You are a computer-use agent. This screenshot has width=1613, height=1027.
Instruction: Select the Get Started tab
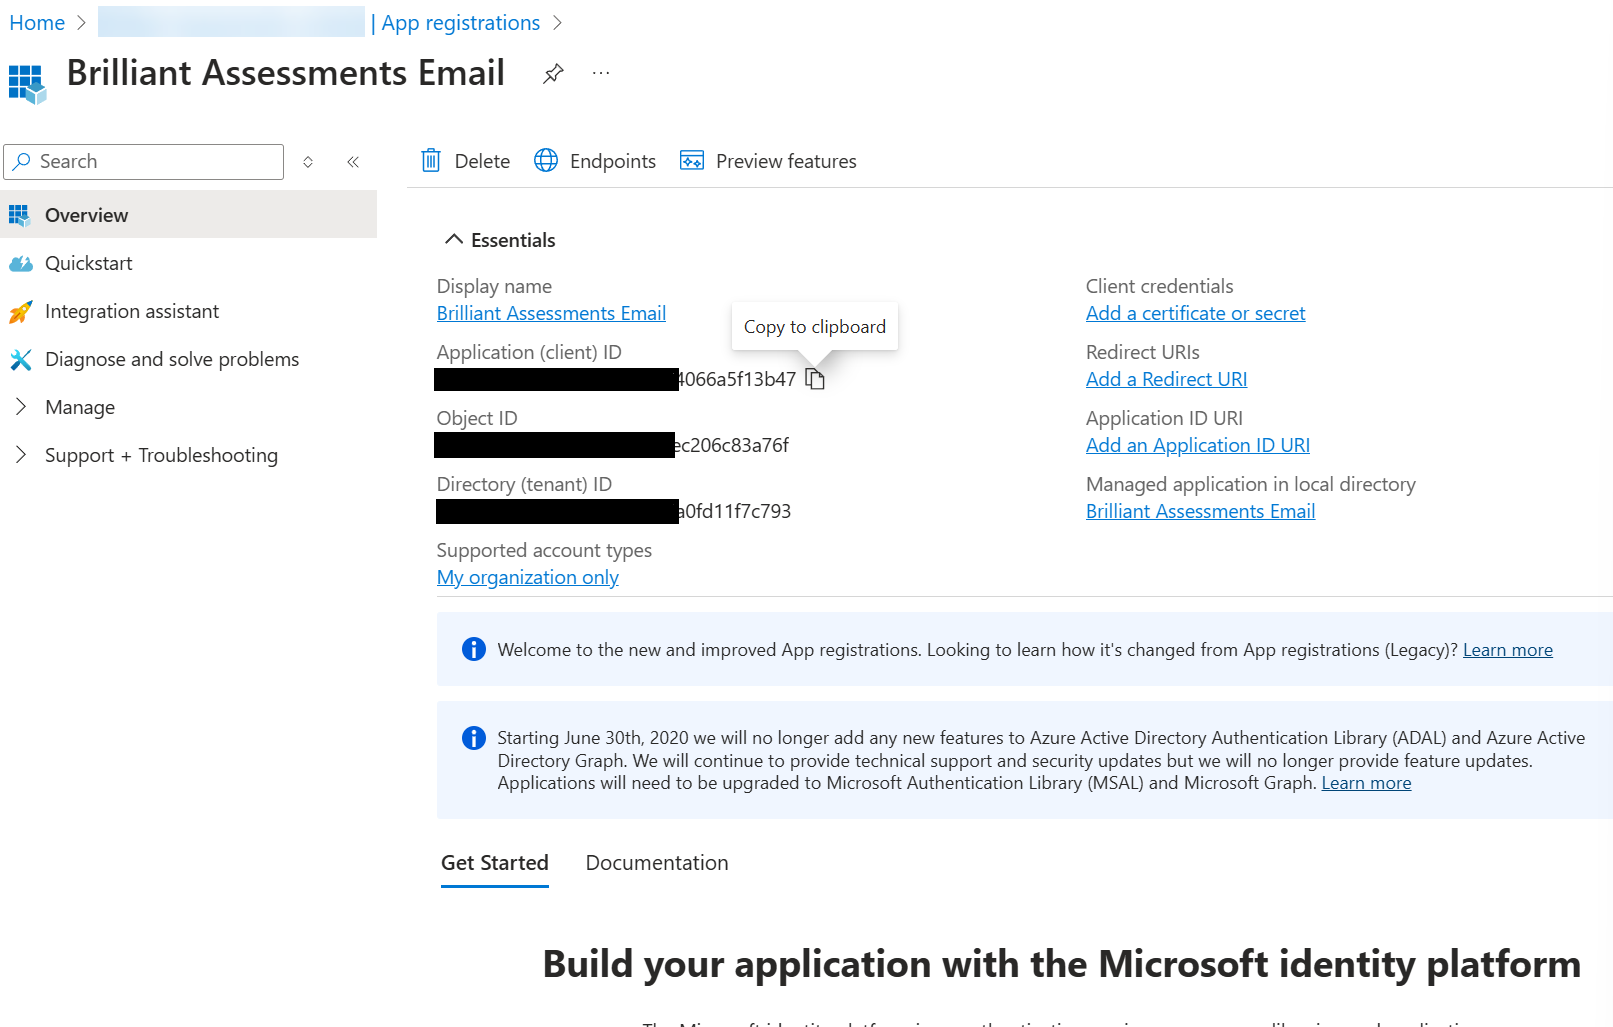[x=494, y=863]
